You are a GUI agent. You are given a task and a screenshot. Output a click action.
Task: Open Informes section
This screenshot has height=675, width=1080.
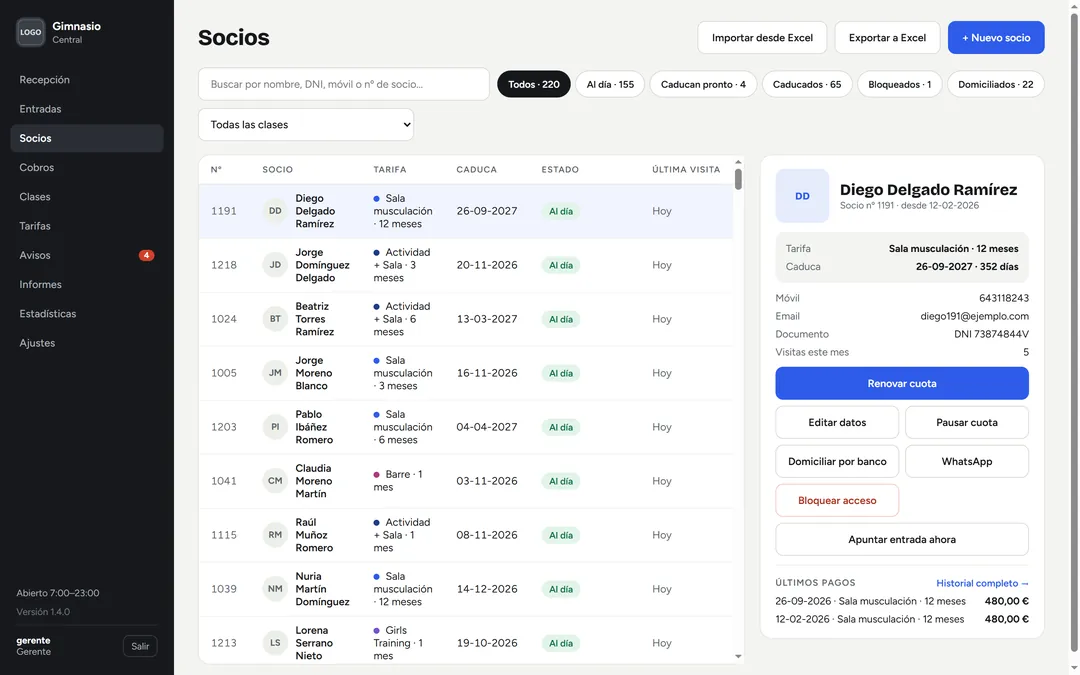[x=87, y=284]
